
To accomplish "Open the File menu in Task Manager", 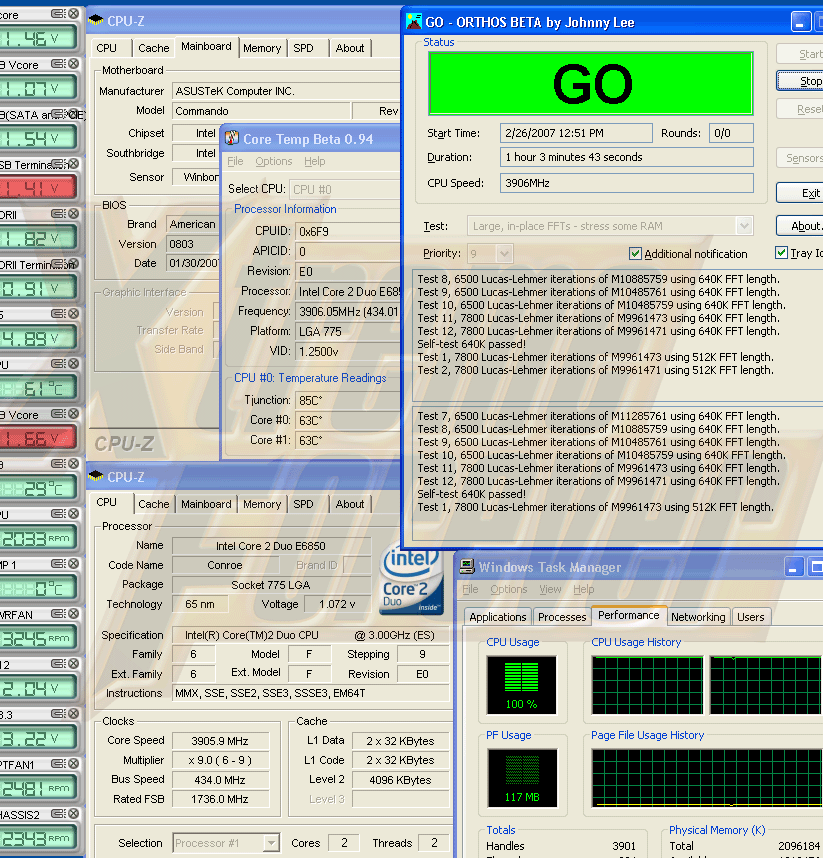I will 470,589.
